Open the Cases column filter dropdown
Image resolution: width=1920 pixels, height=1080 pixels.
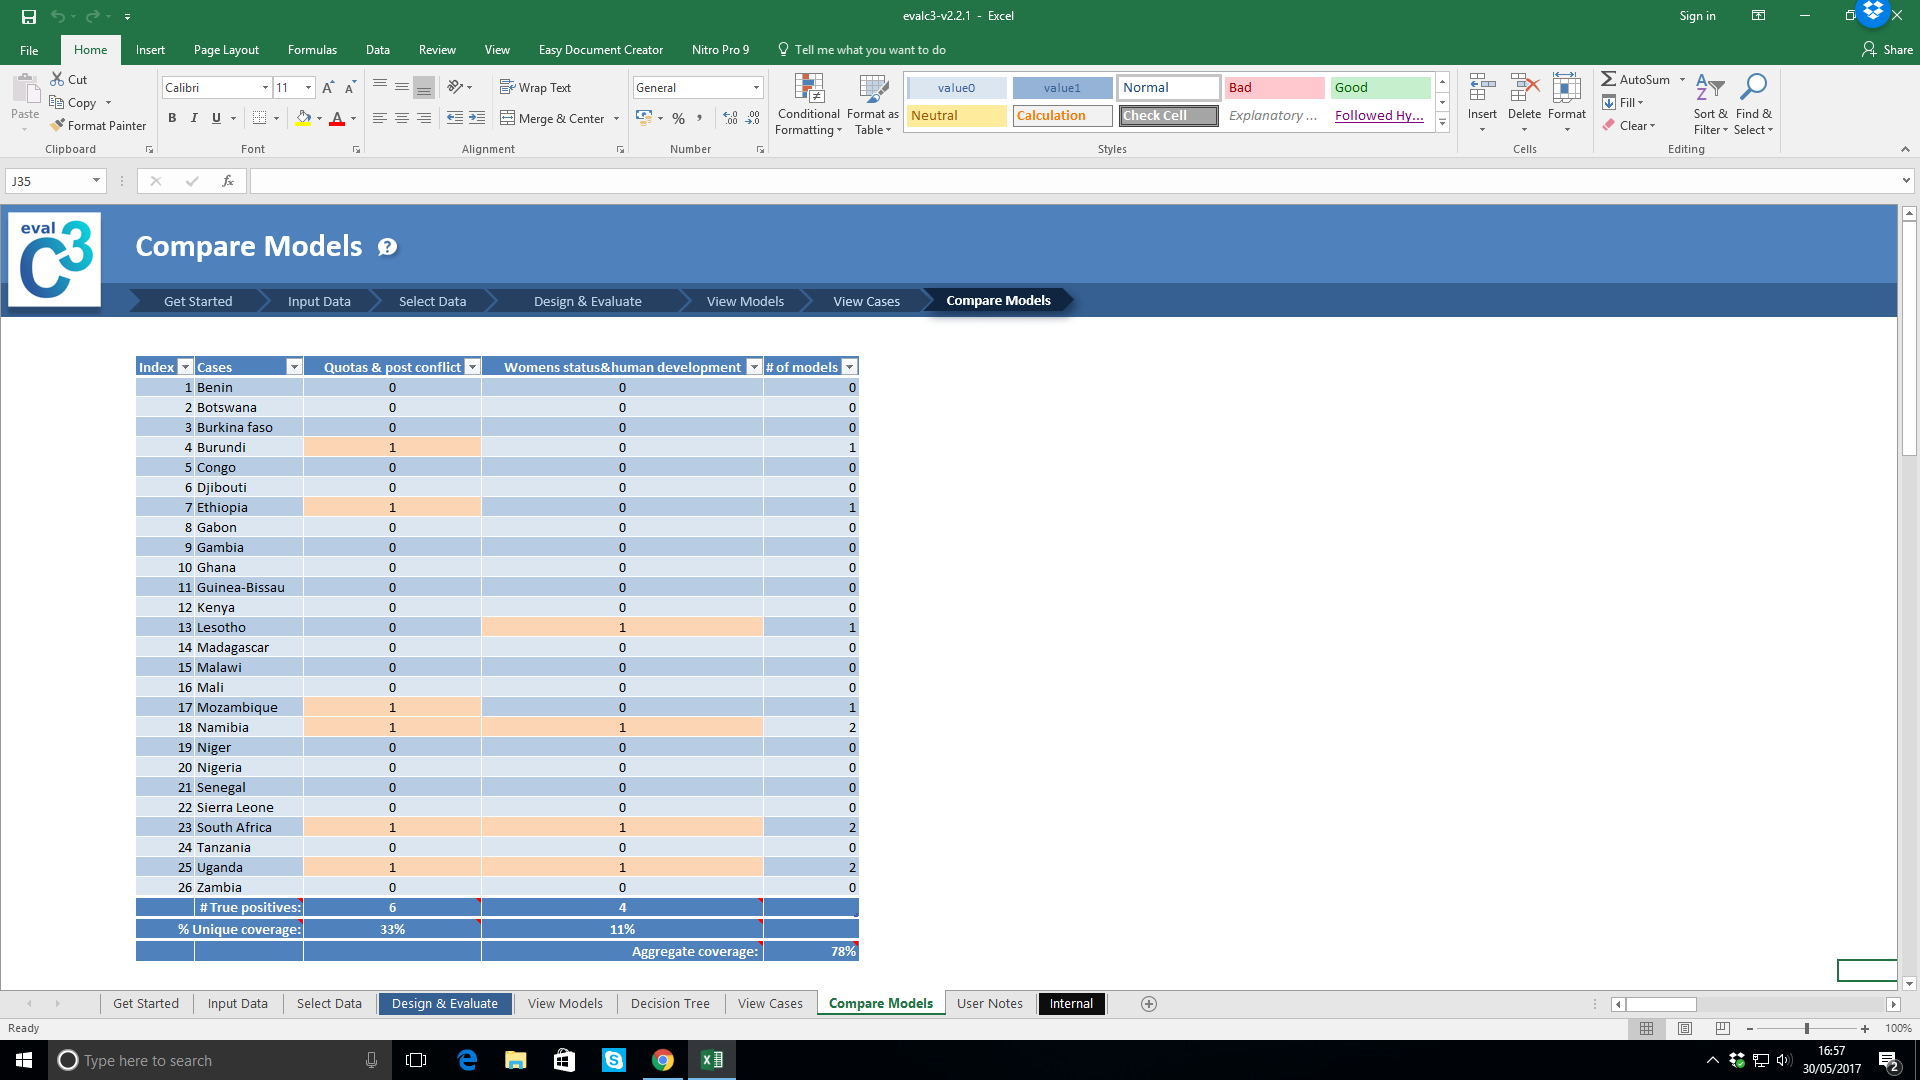[x=294, y=367]
